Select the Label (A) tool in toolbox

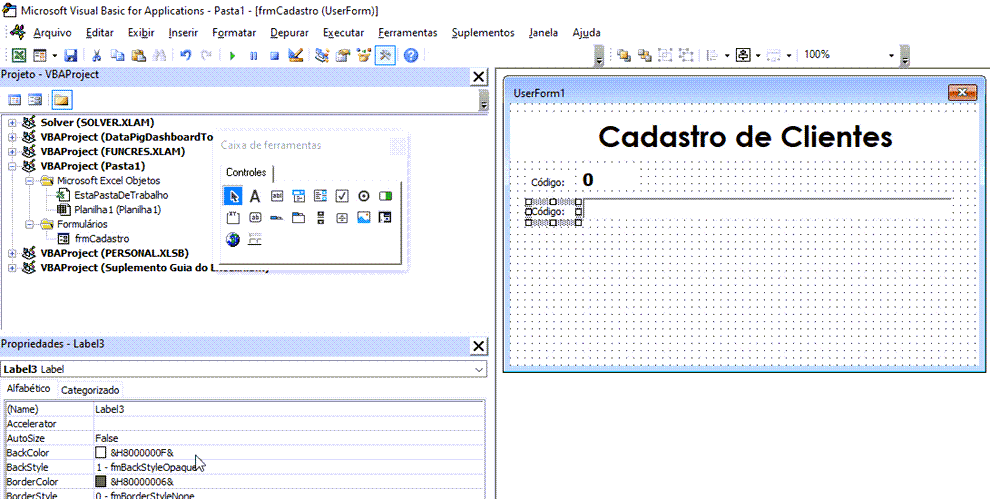coord(254,196)
